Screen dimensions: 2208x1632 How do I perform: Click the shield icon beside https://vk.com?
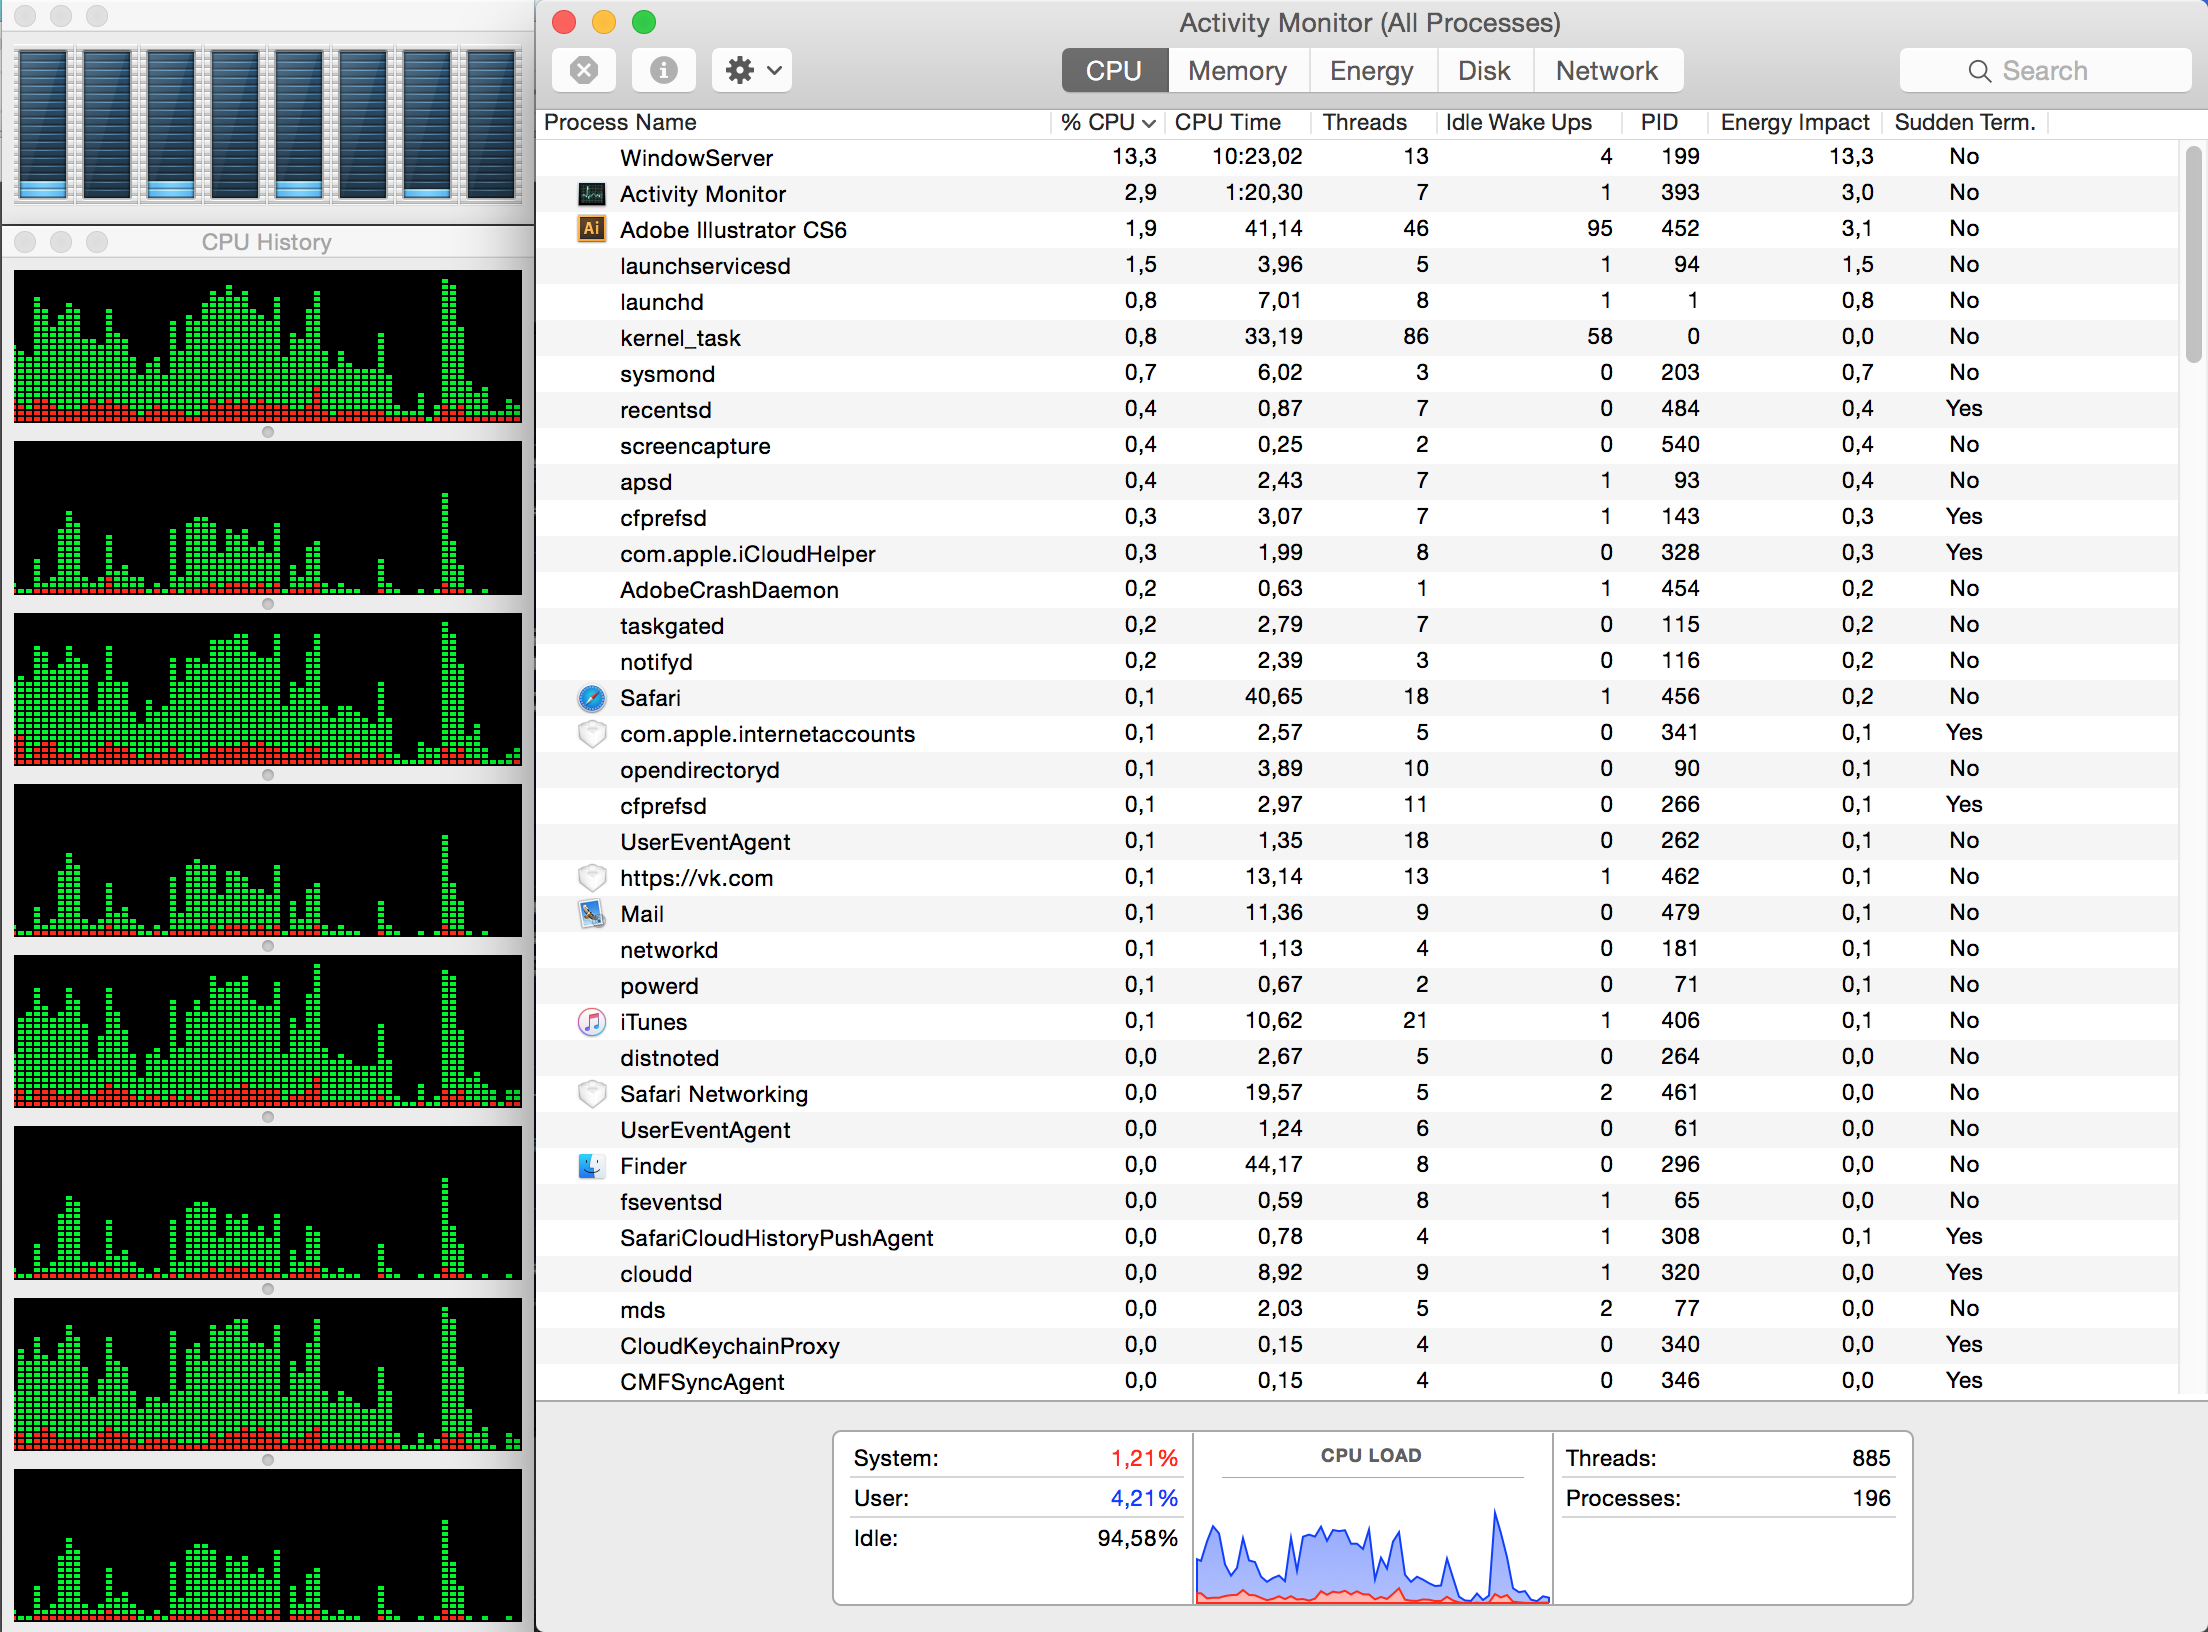tap(592, 877)
